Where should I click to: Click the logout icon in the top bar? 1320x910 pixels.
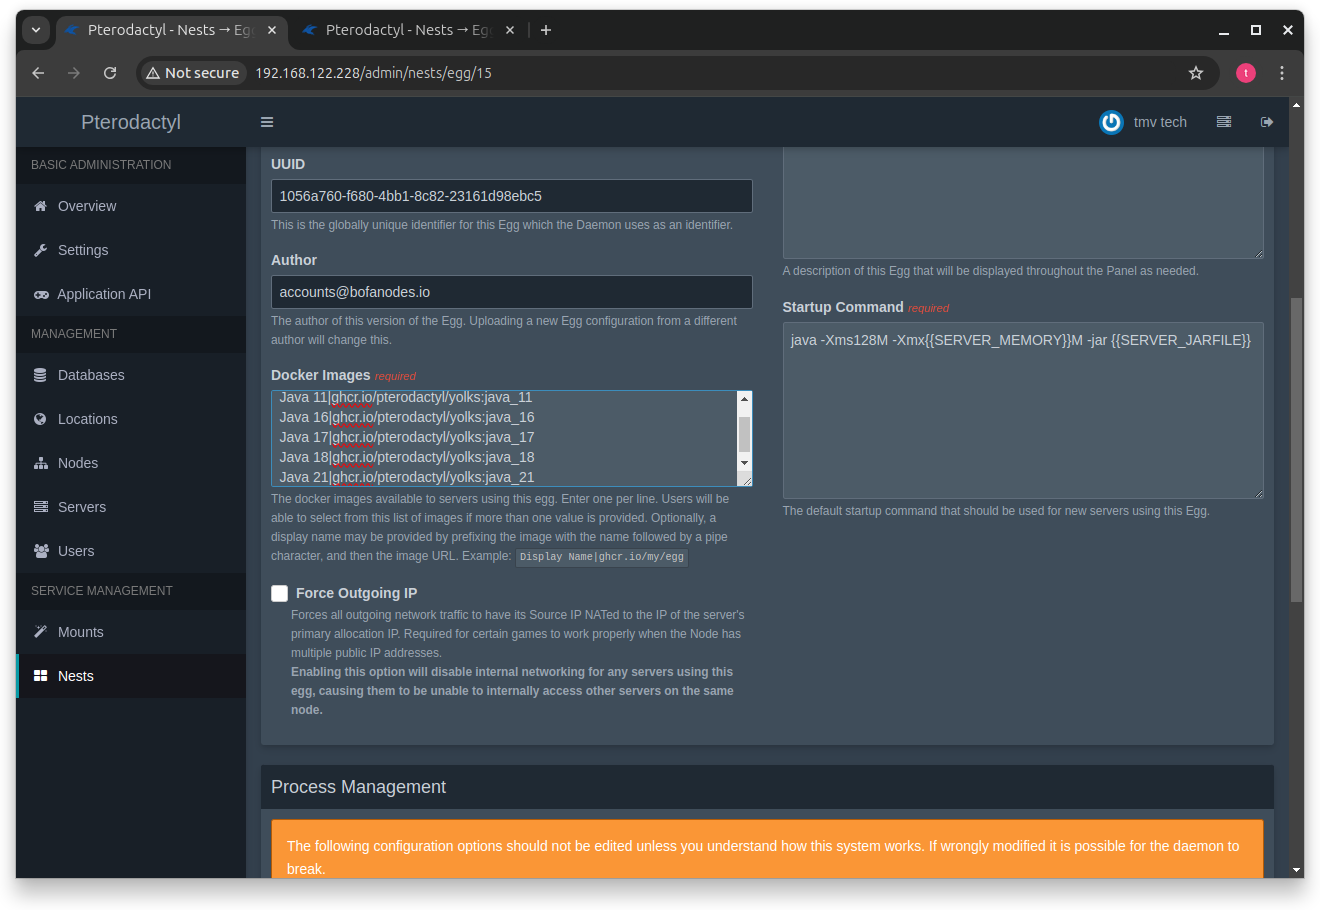click(1266, 122)
